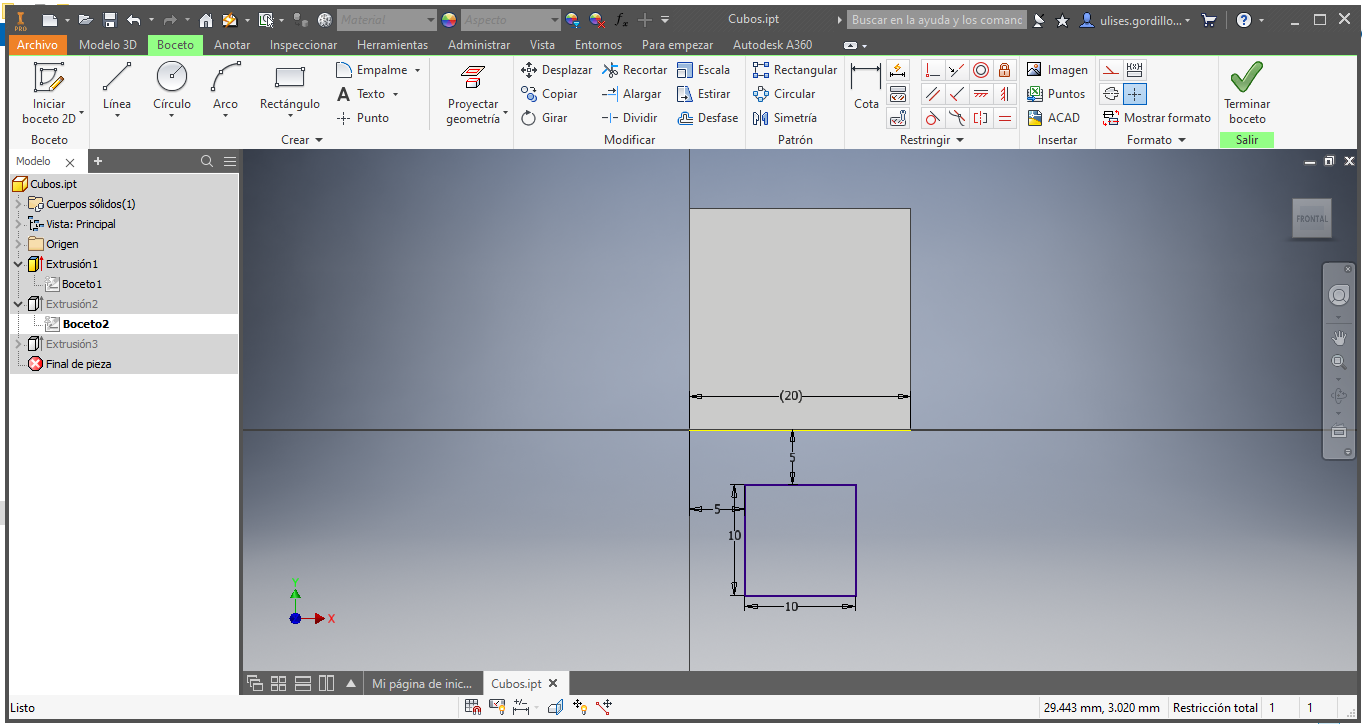
Task: Apply the concentric constraint icon
Action: (981, 70)
